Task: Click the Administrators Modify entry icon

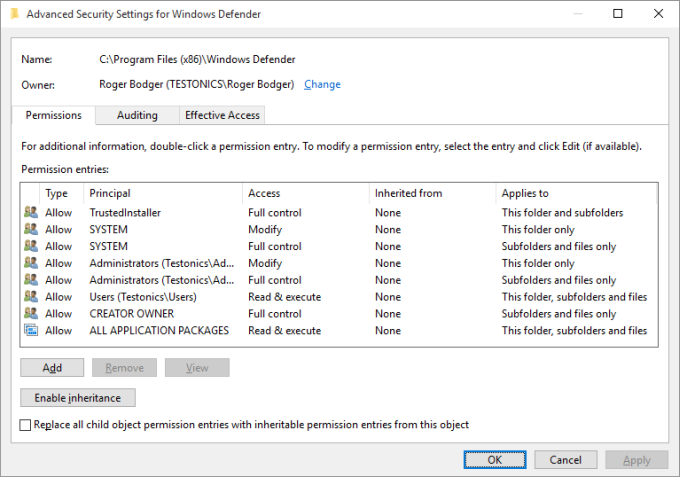Action: tap(30, 263)
